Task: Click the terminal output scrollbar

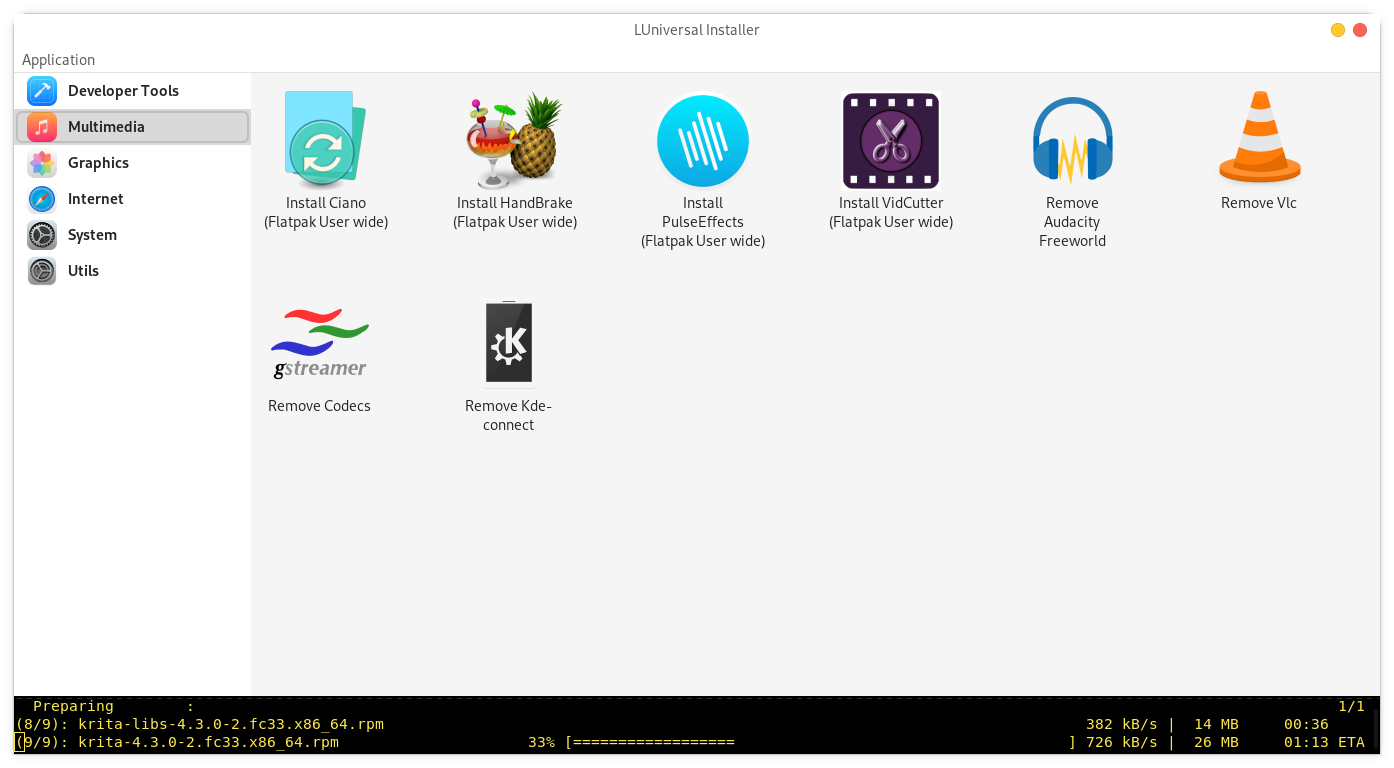Action: [x=1376, y=728]
